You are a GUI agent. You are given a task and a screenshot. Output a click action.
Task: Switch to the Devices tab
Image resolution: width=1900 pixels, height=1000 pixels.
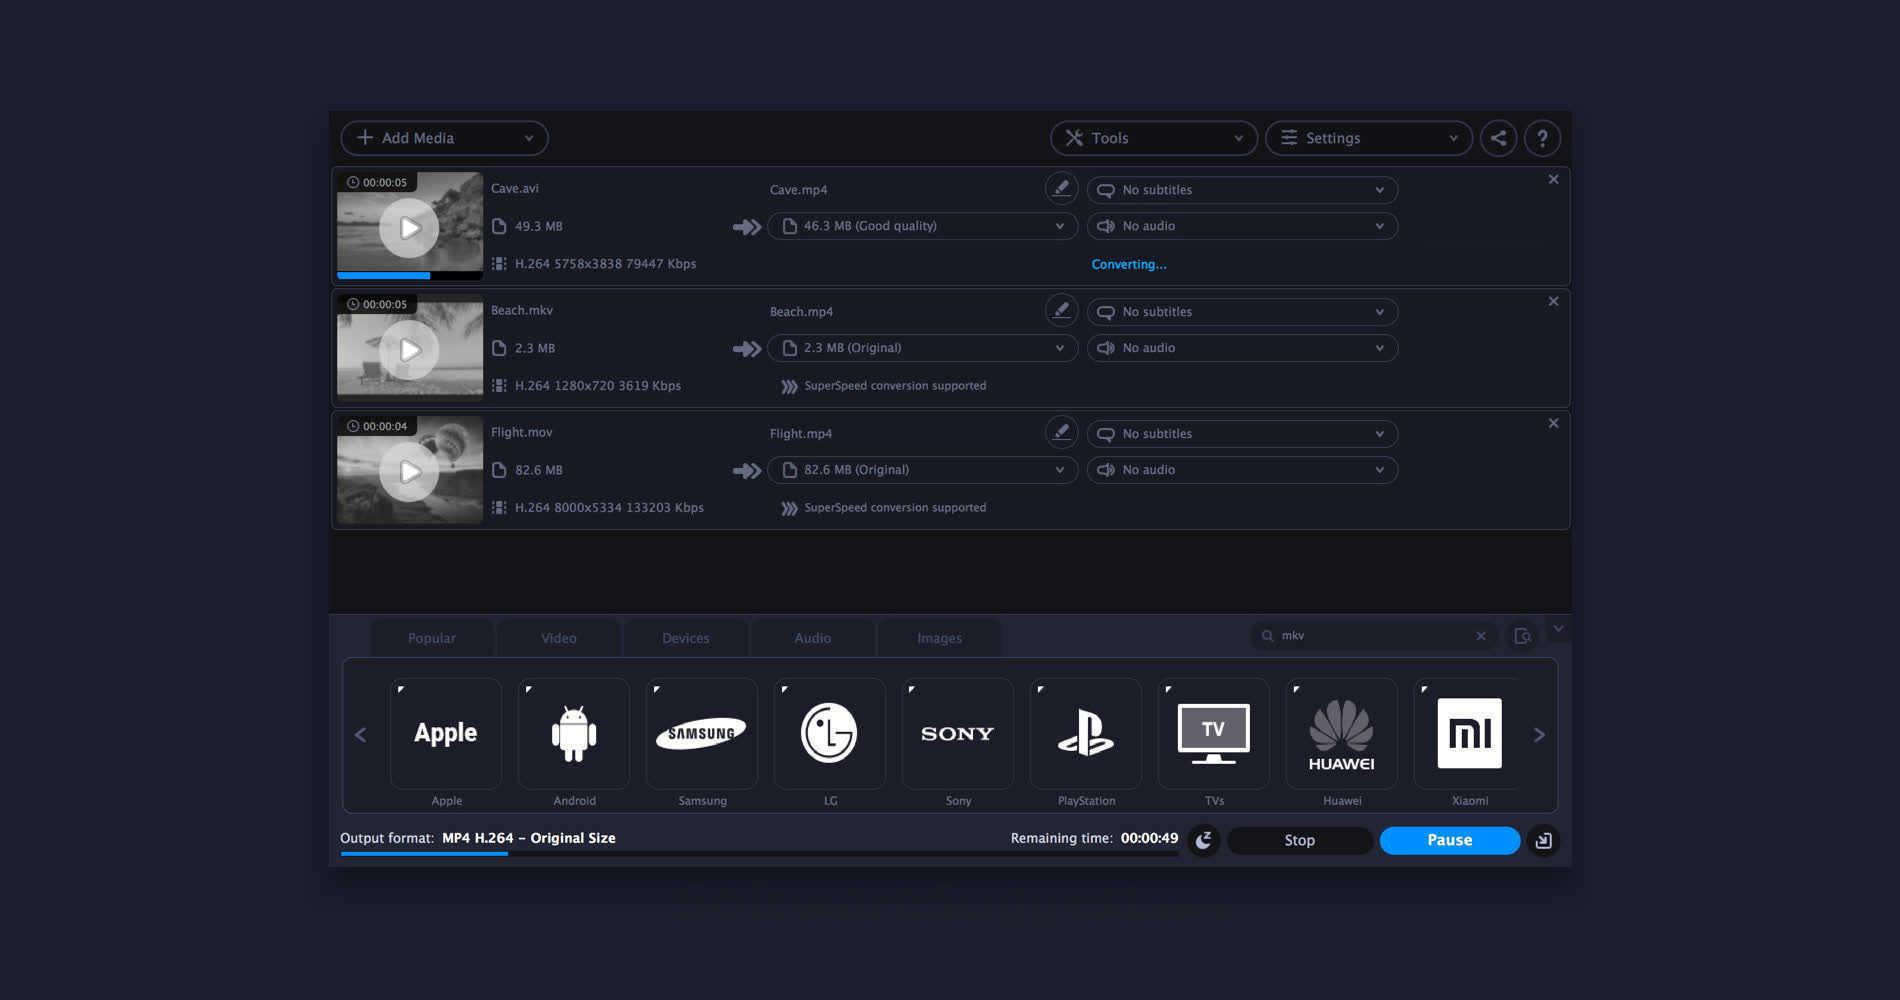(x=685, y=637)
